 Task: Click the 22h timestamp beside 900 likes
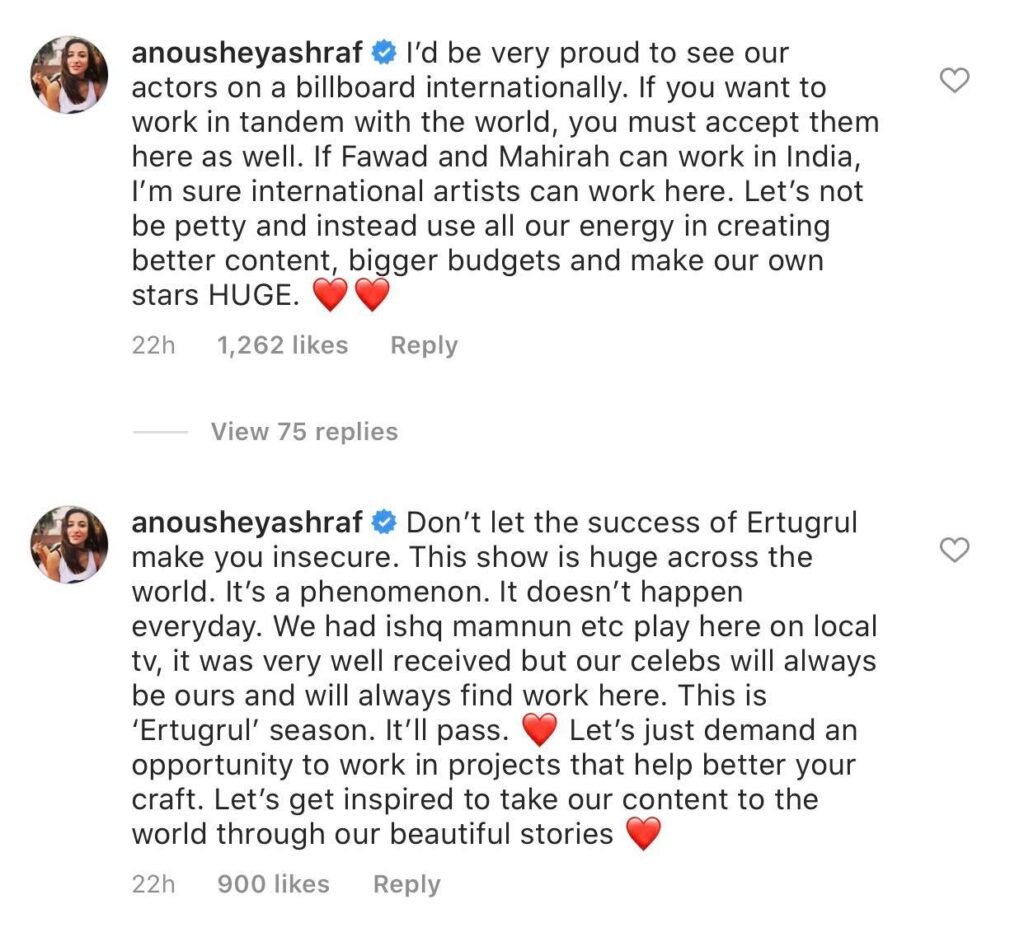click(154, 884)
